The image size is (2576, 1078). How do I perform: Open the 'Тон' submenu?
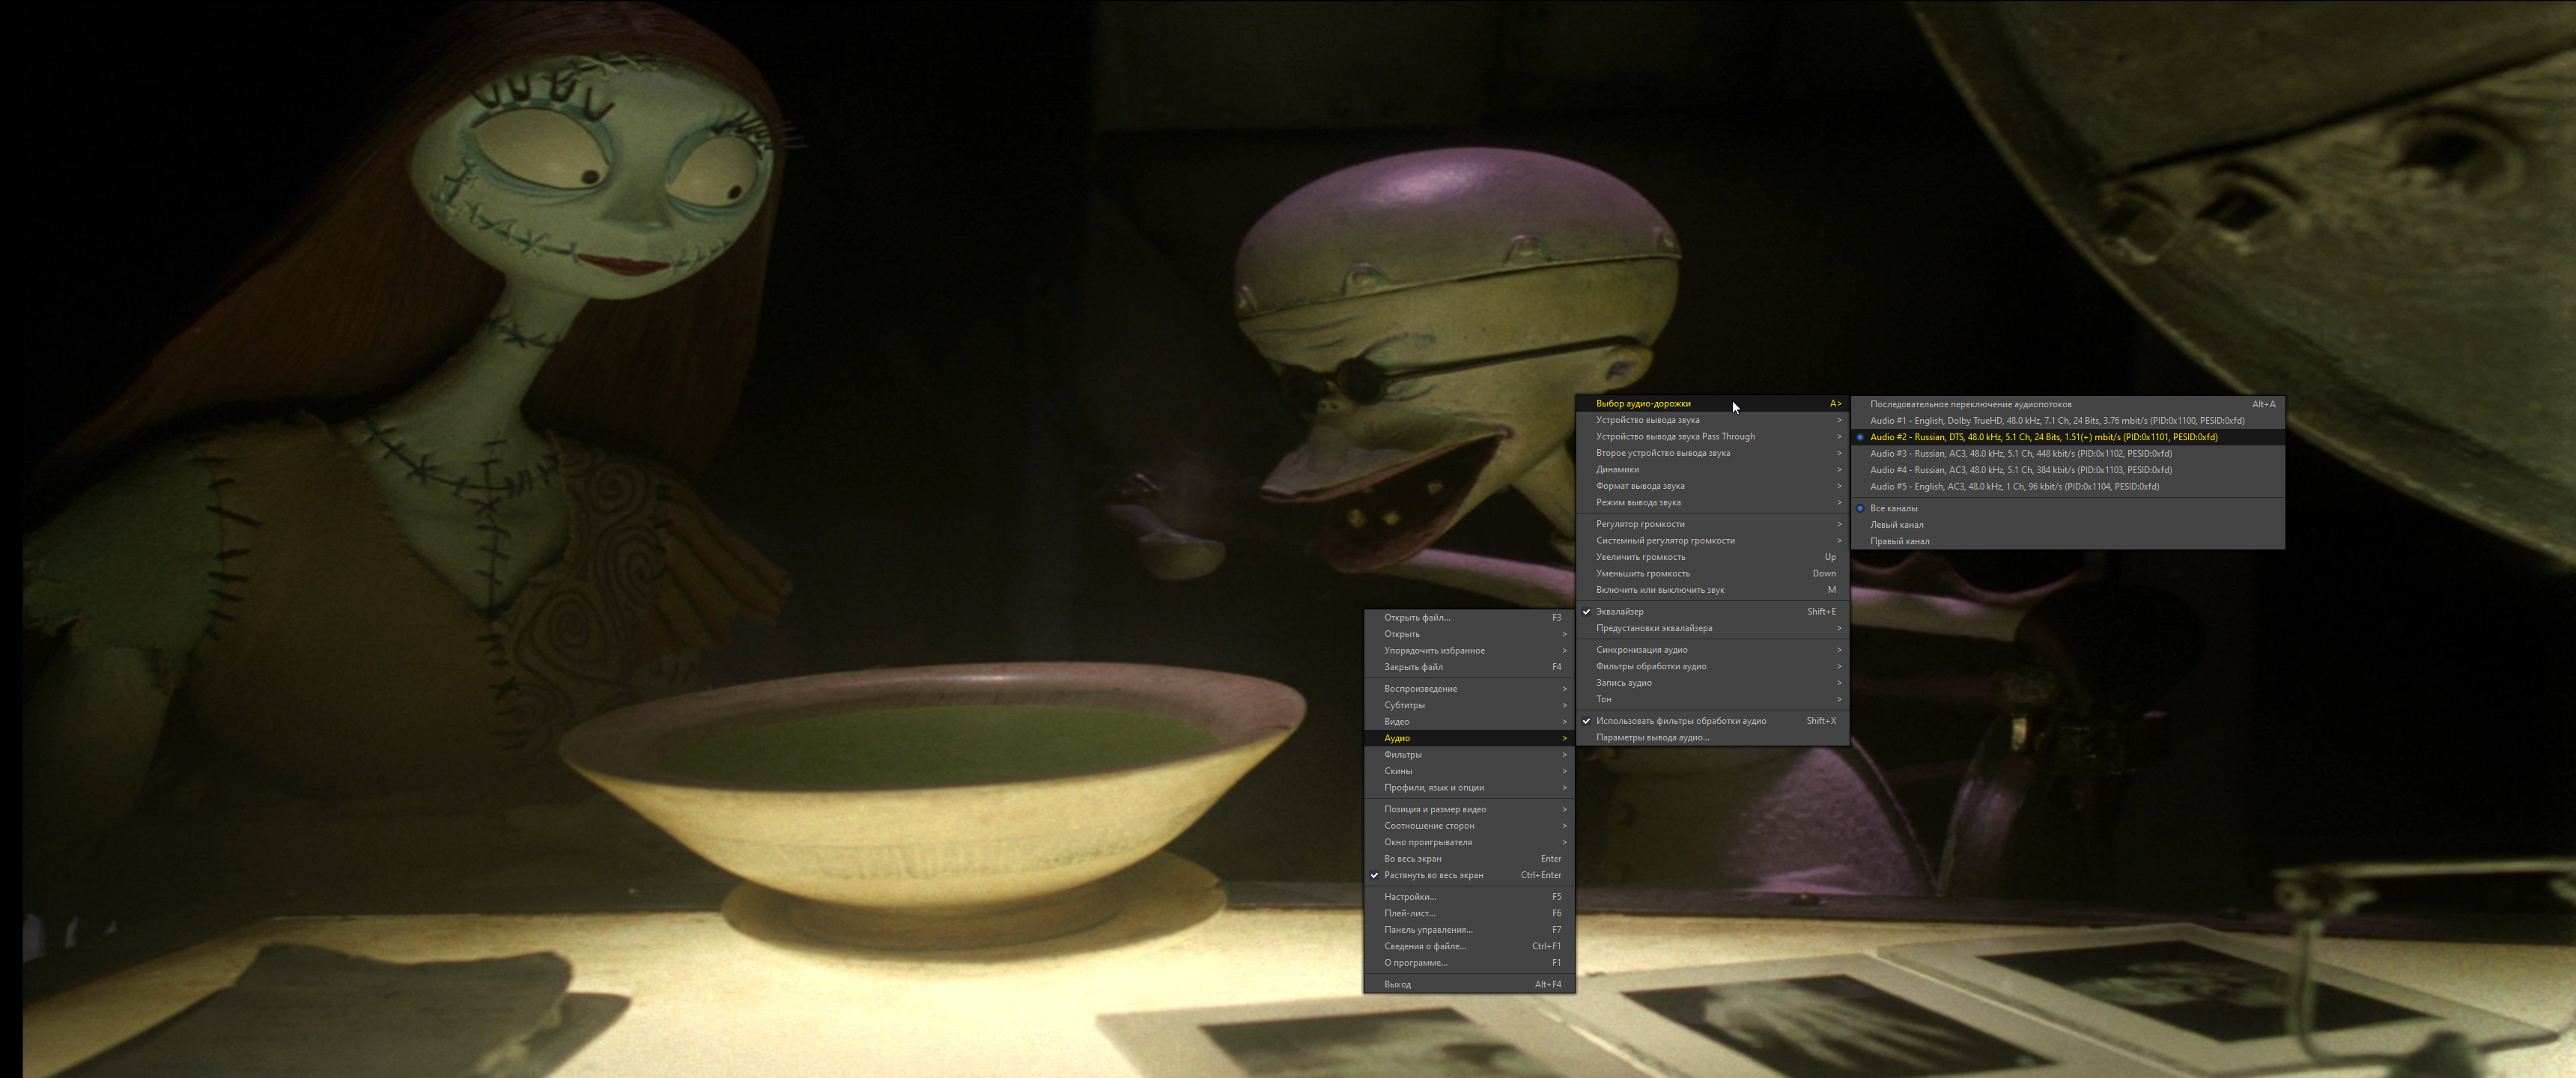(x=1712, y=699)
